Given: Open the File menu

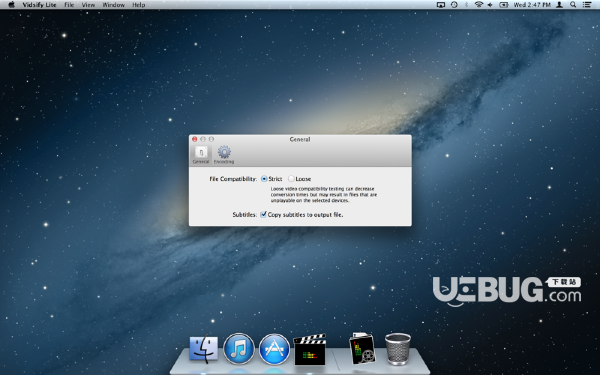Looking at the screenshot, I should pyautogui.click(x=69, y=5).
